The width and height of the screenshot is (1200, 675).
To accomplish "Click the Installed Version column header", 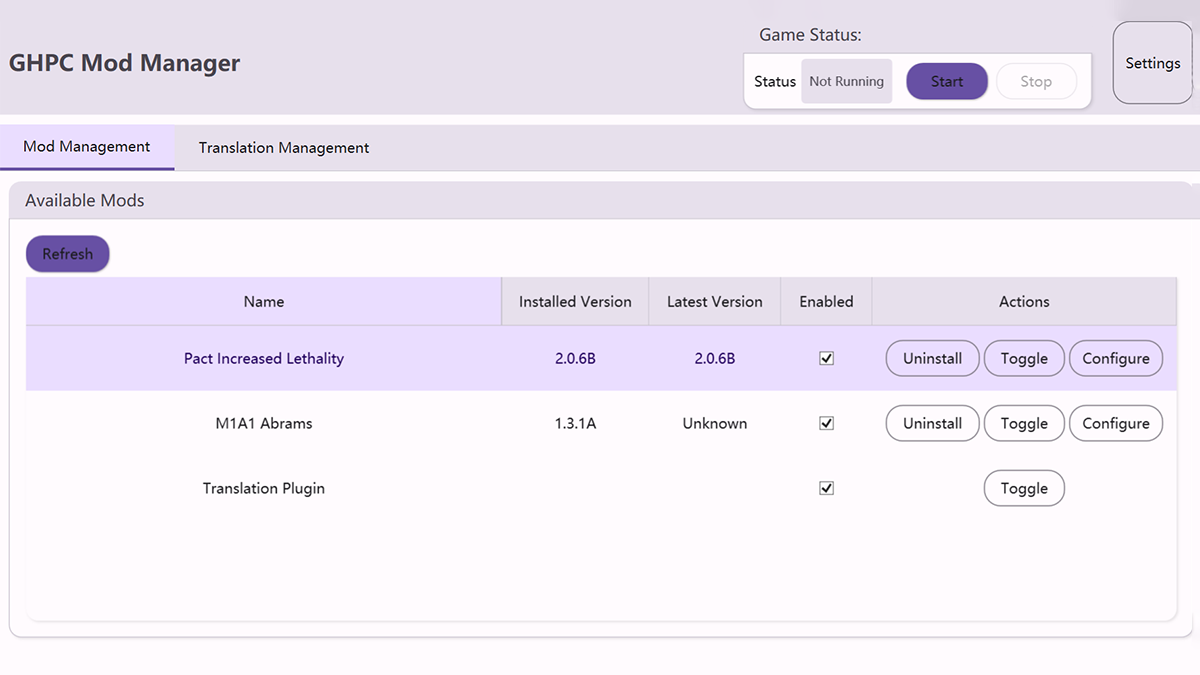I will point(574,301).
